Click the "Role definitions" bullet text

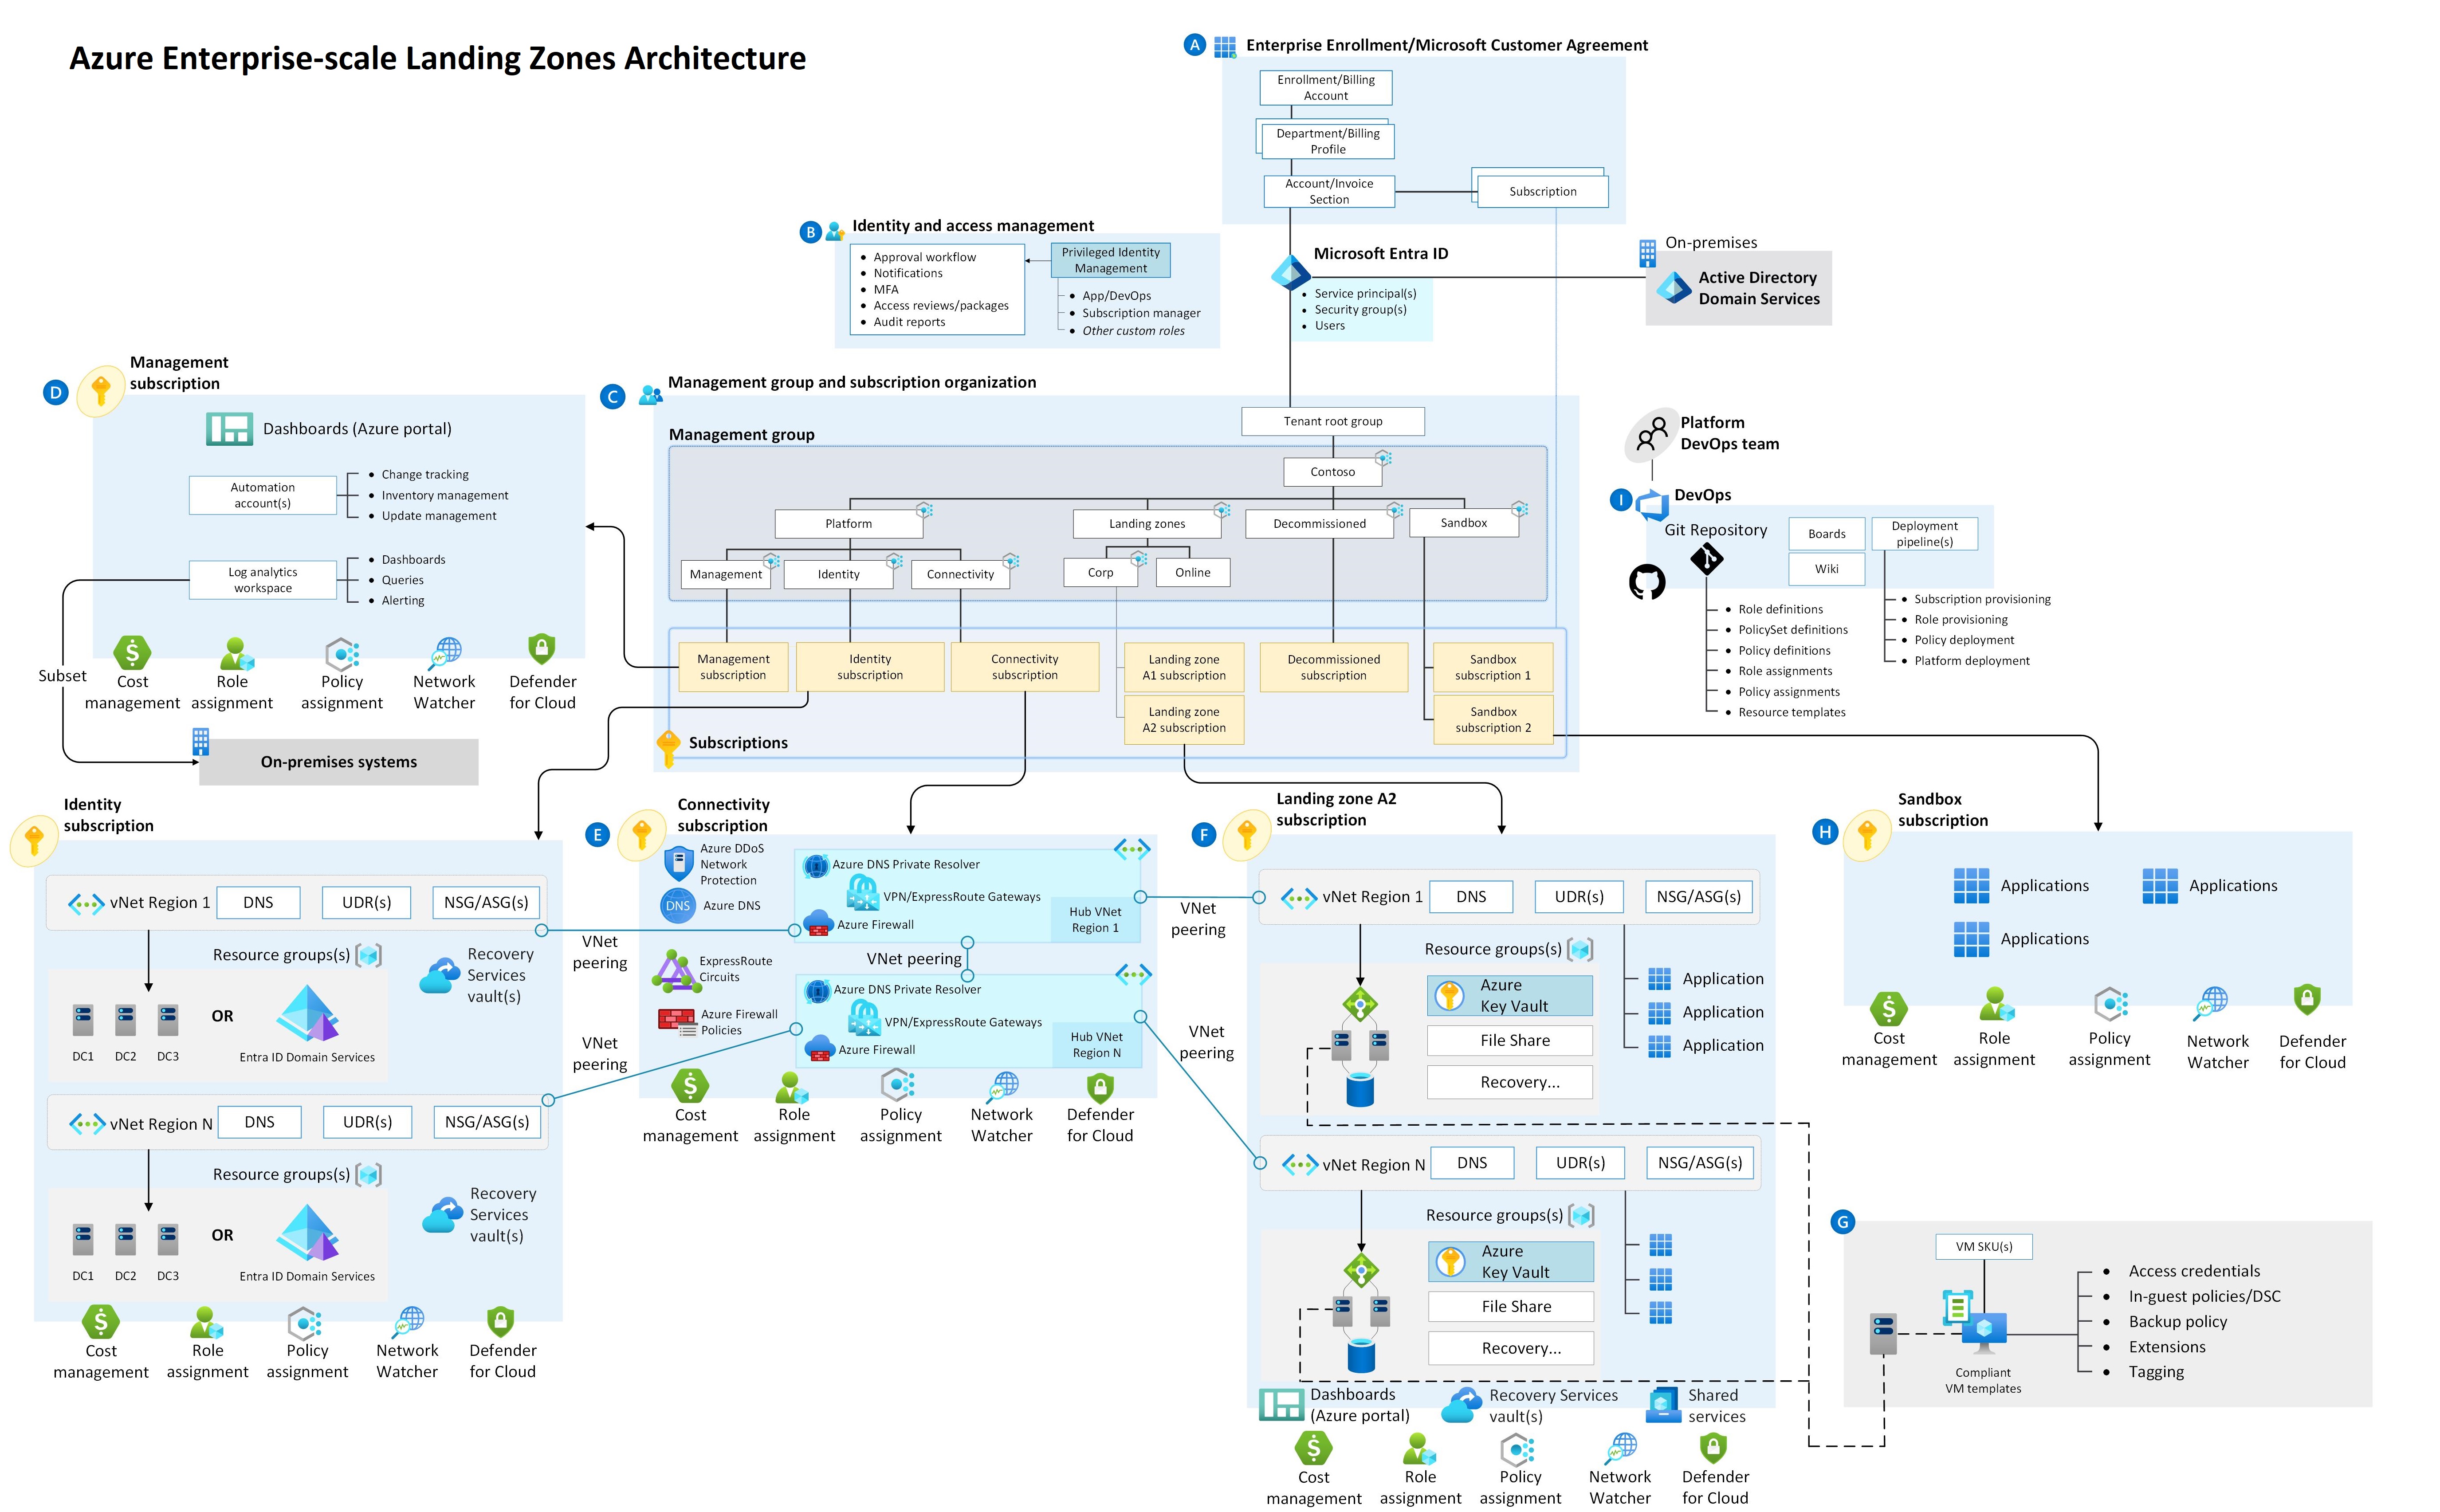1780,609
